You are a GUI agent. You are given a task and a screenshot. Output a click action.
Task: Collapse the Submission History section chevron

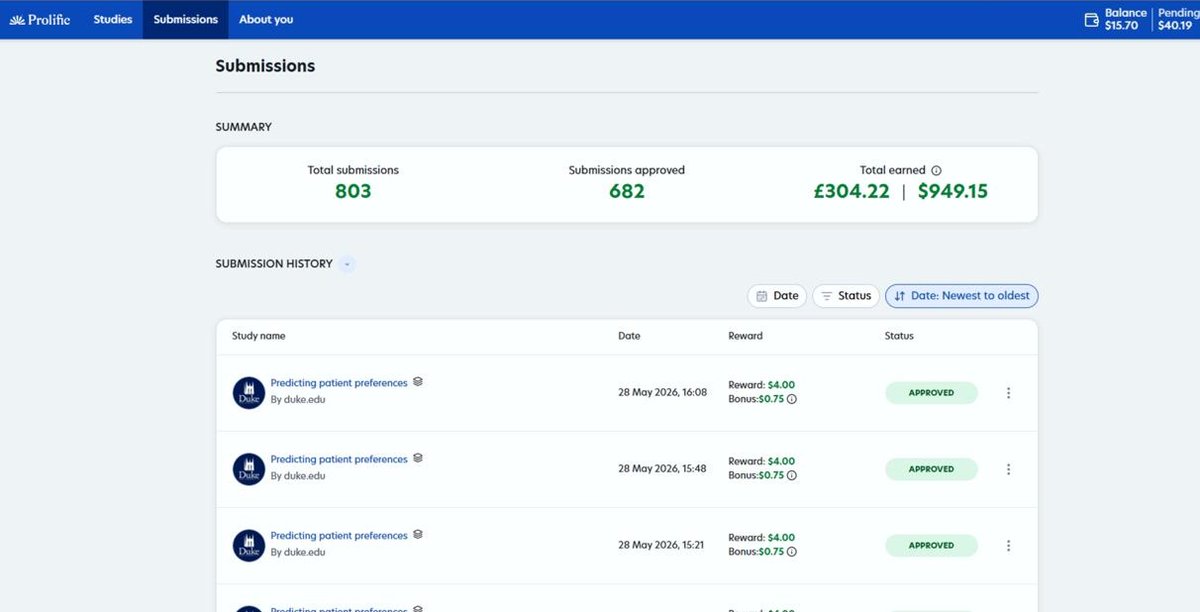tap(347, 264)
